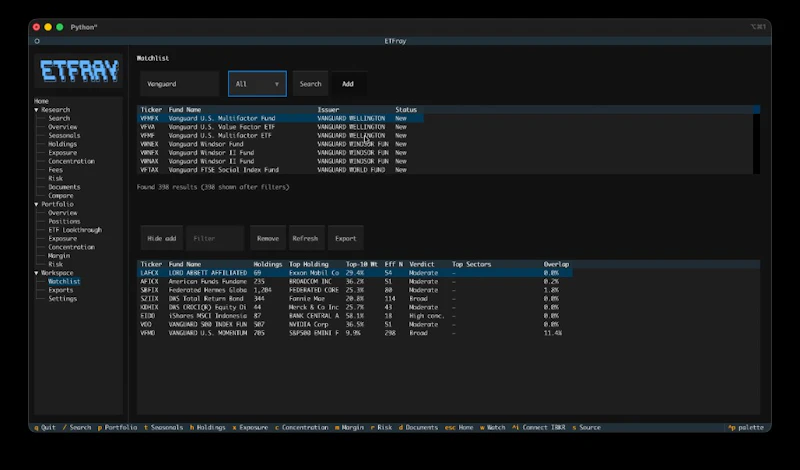Open Search under Research in the sidebar
800x470 pixels.
coord(59,118)
